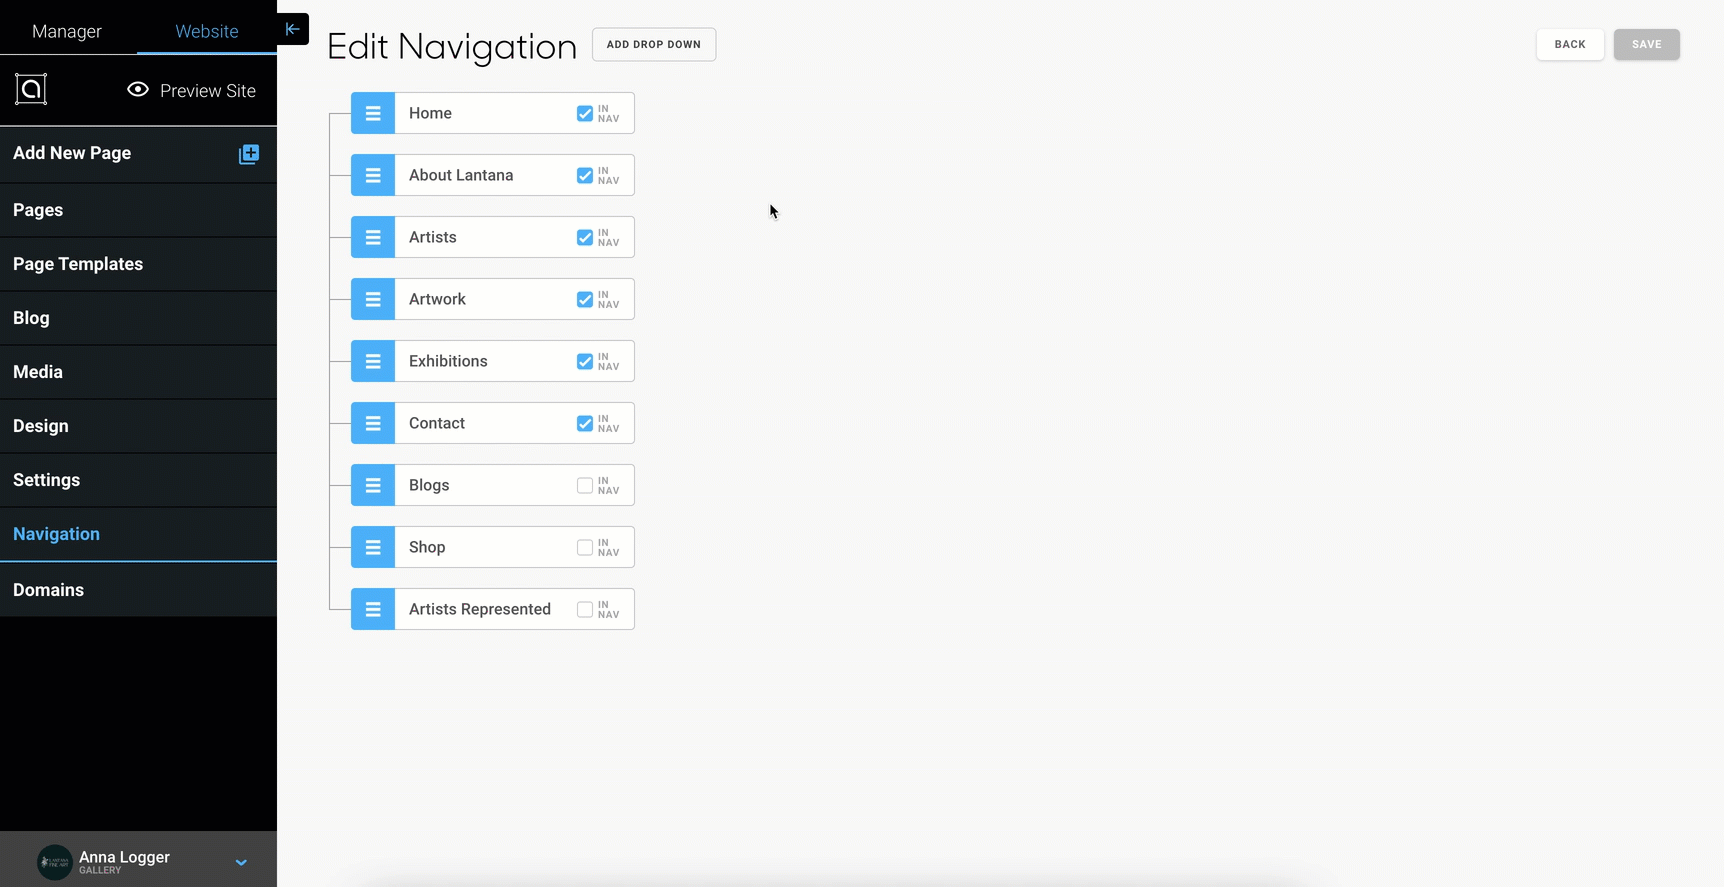Viewport: 1724px width, 887px height.
Task: Open Media in the sidebar
Action: [x=138, y=372]
